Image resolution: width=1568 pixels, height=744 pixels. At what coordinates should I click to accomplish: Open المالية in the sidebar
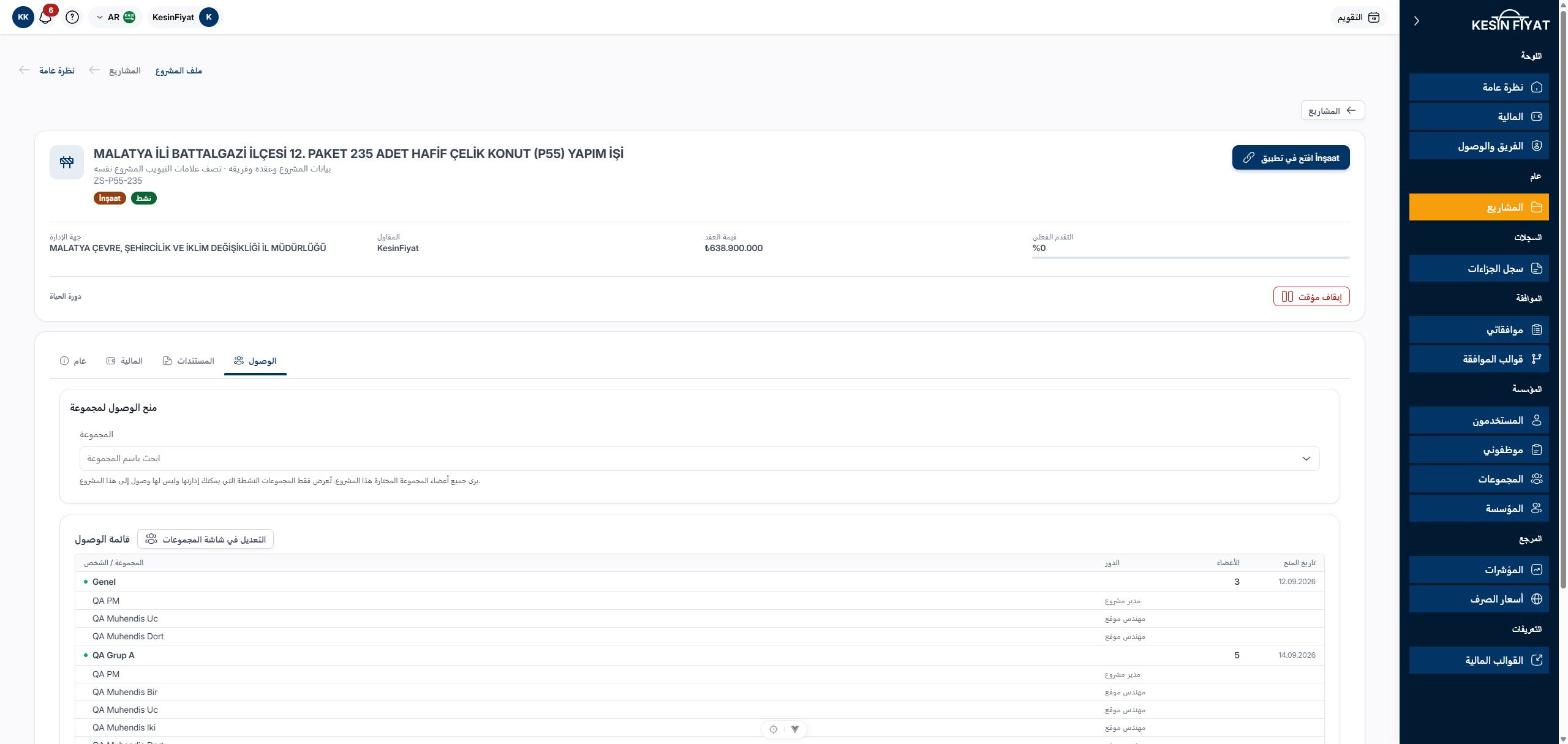pyautogui.click(x=1479, y=117)
